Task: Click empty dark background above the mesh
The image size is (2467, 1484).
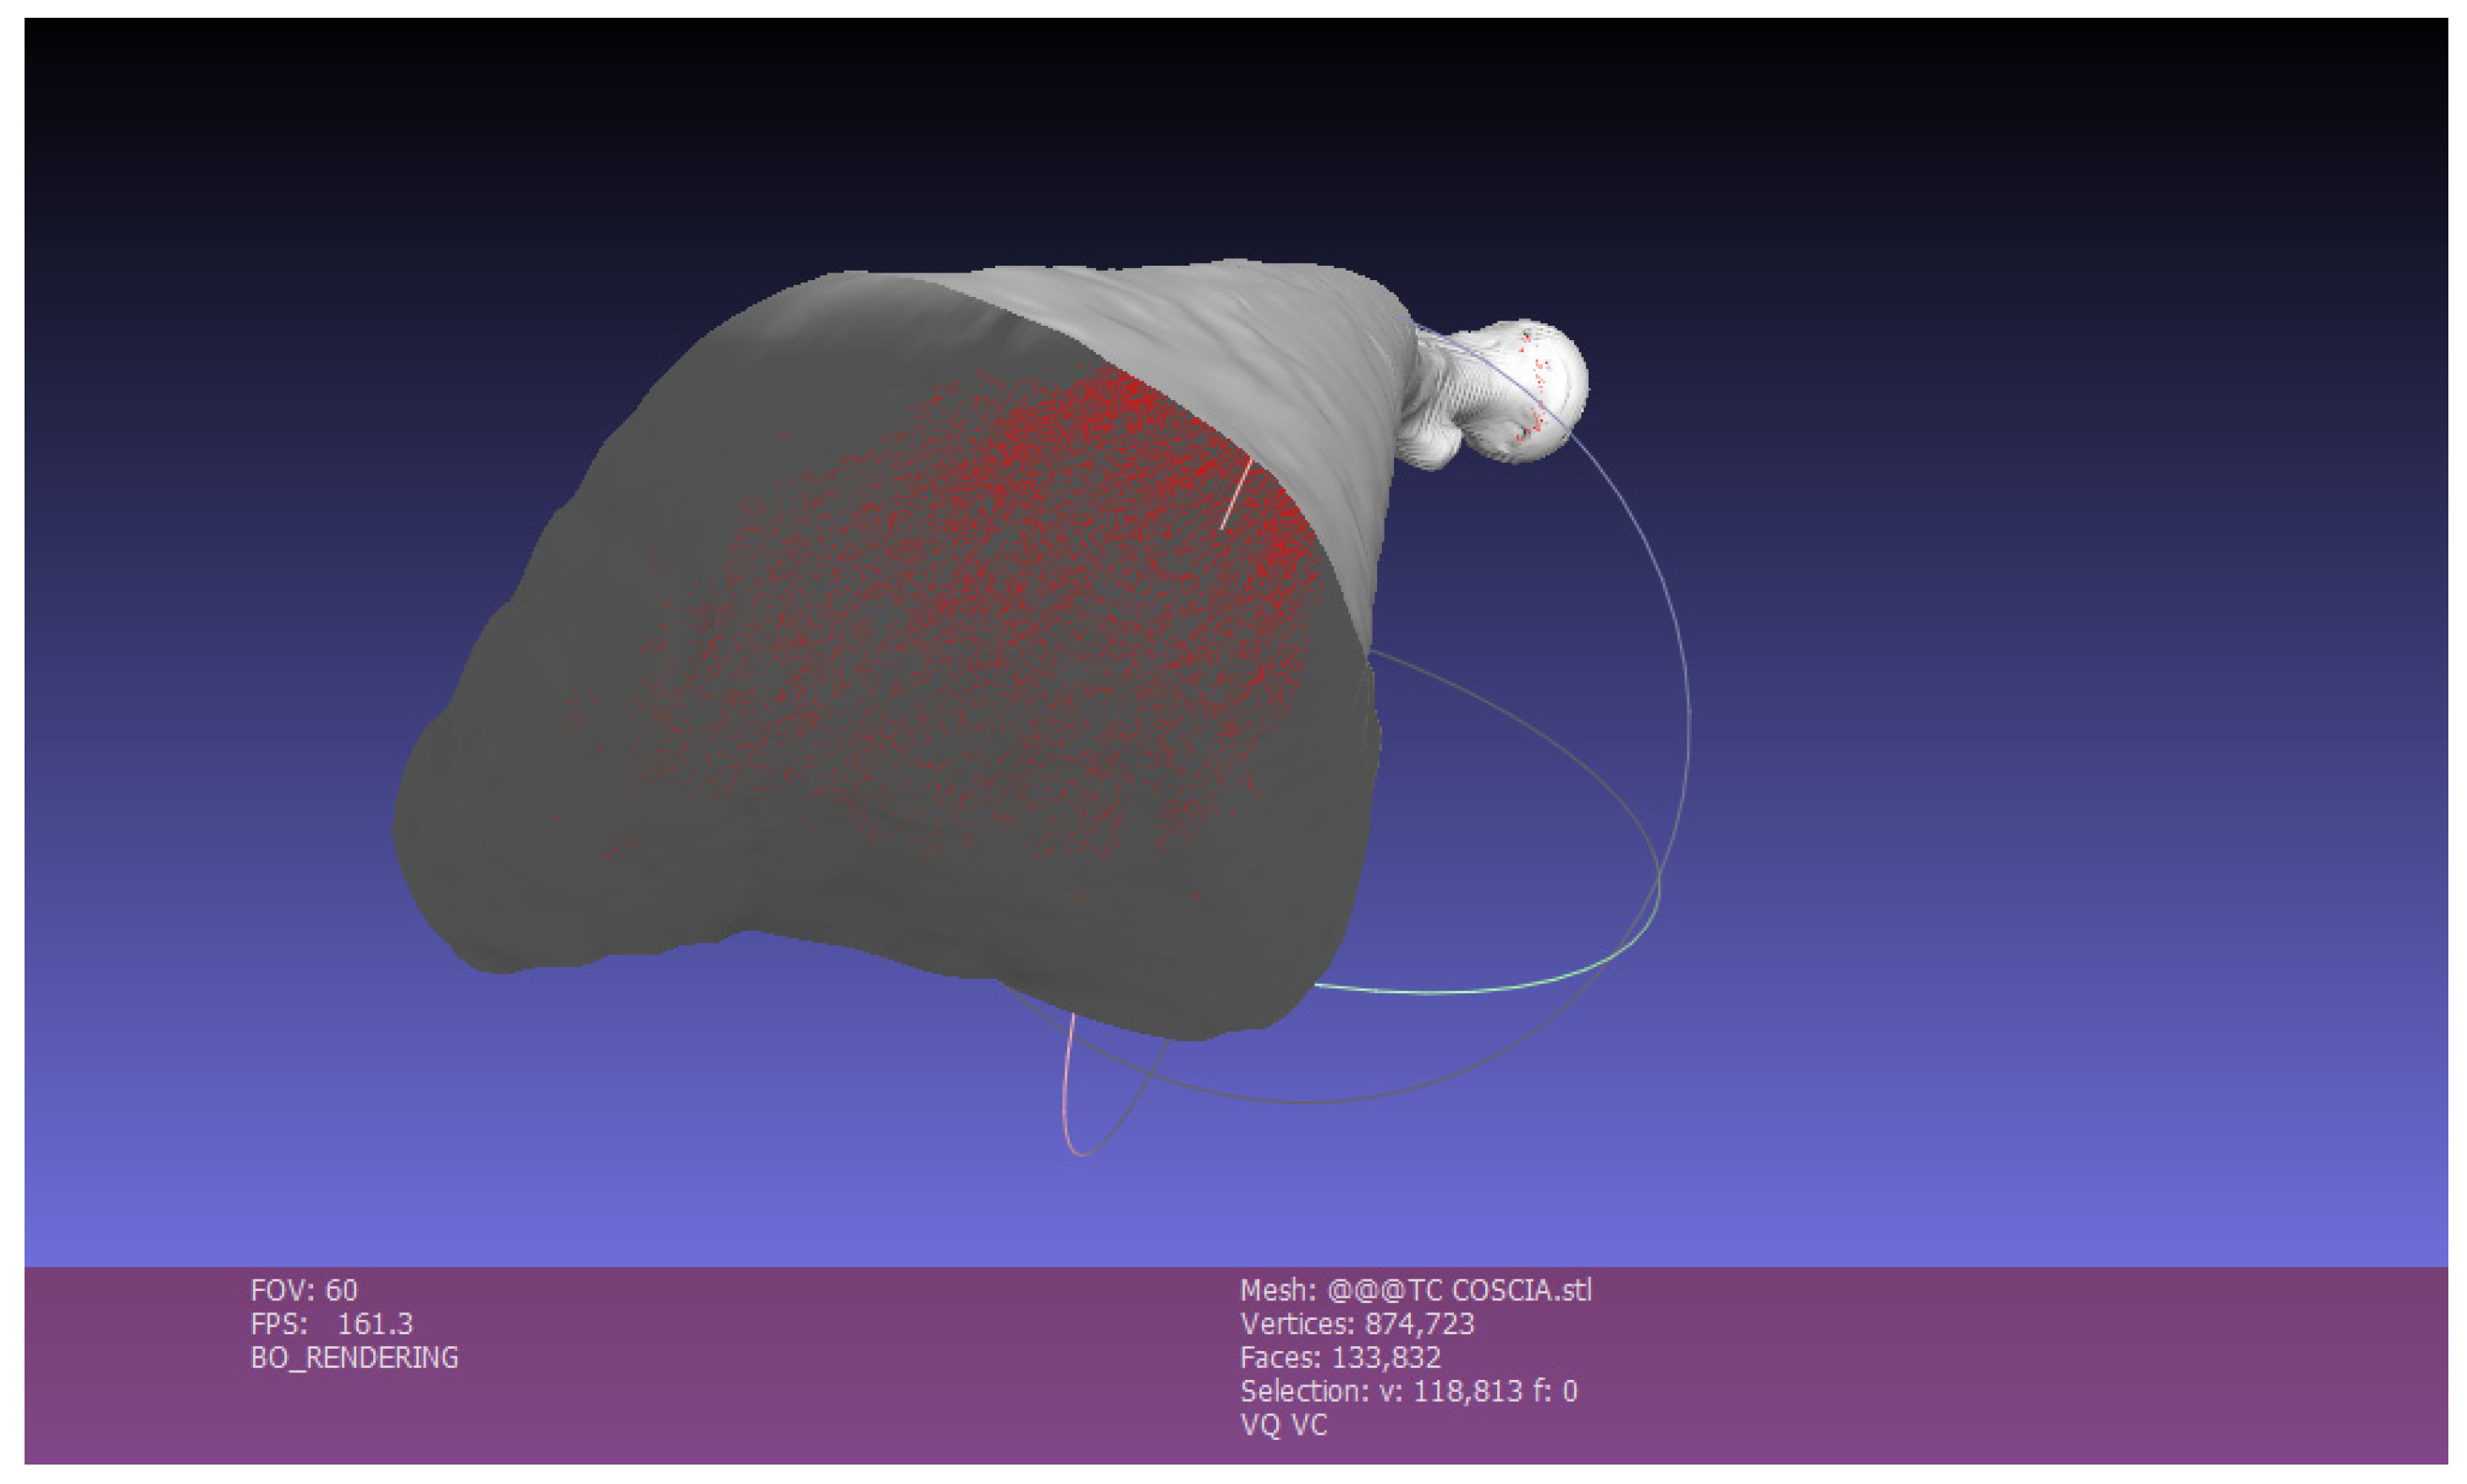Action: (x=1000, y=130)
